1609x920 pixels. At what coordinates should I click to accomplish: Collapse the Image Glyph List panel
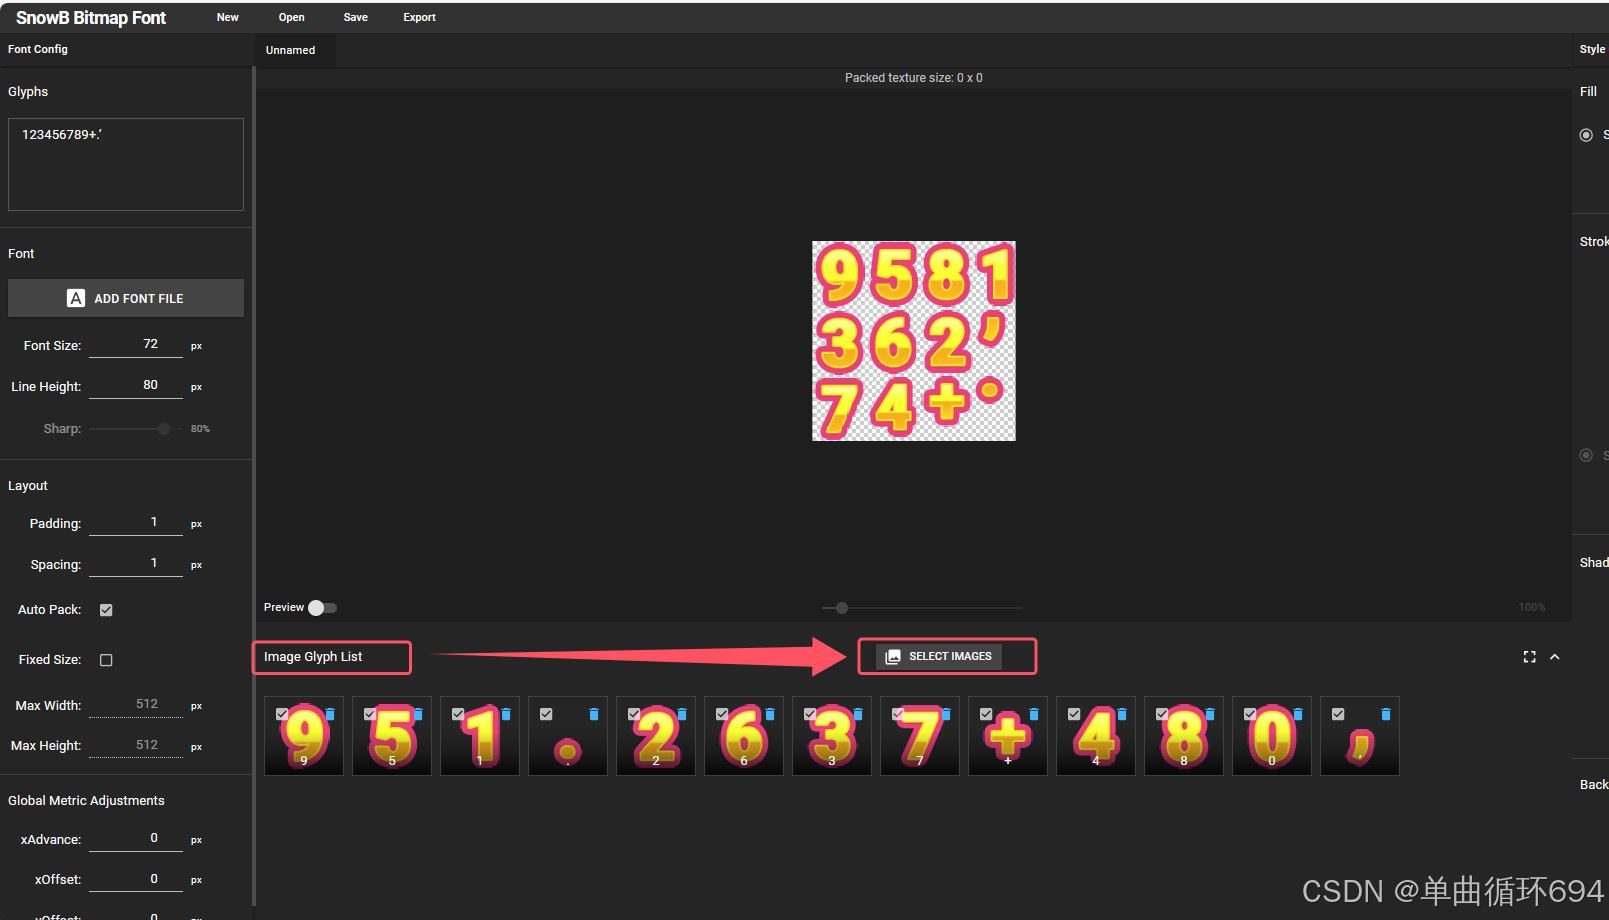point(1555,657)
